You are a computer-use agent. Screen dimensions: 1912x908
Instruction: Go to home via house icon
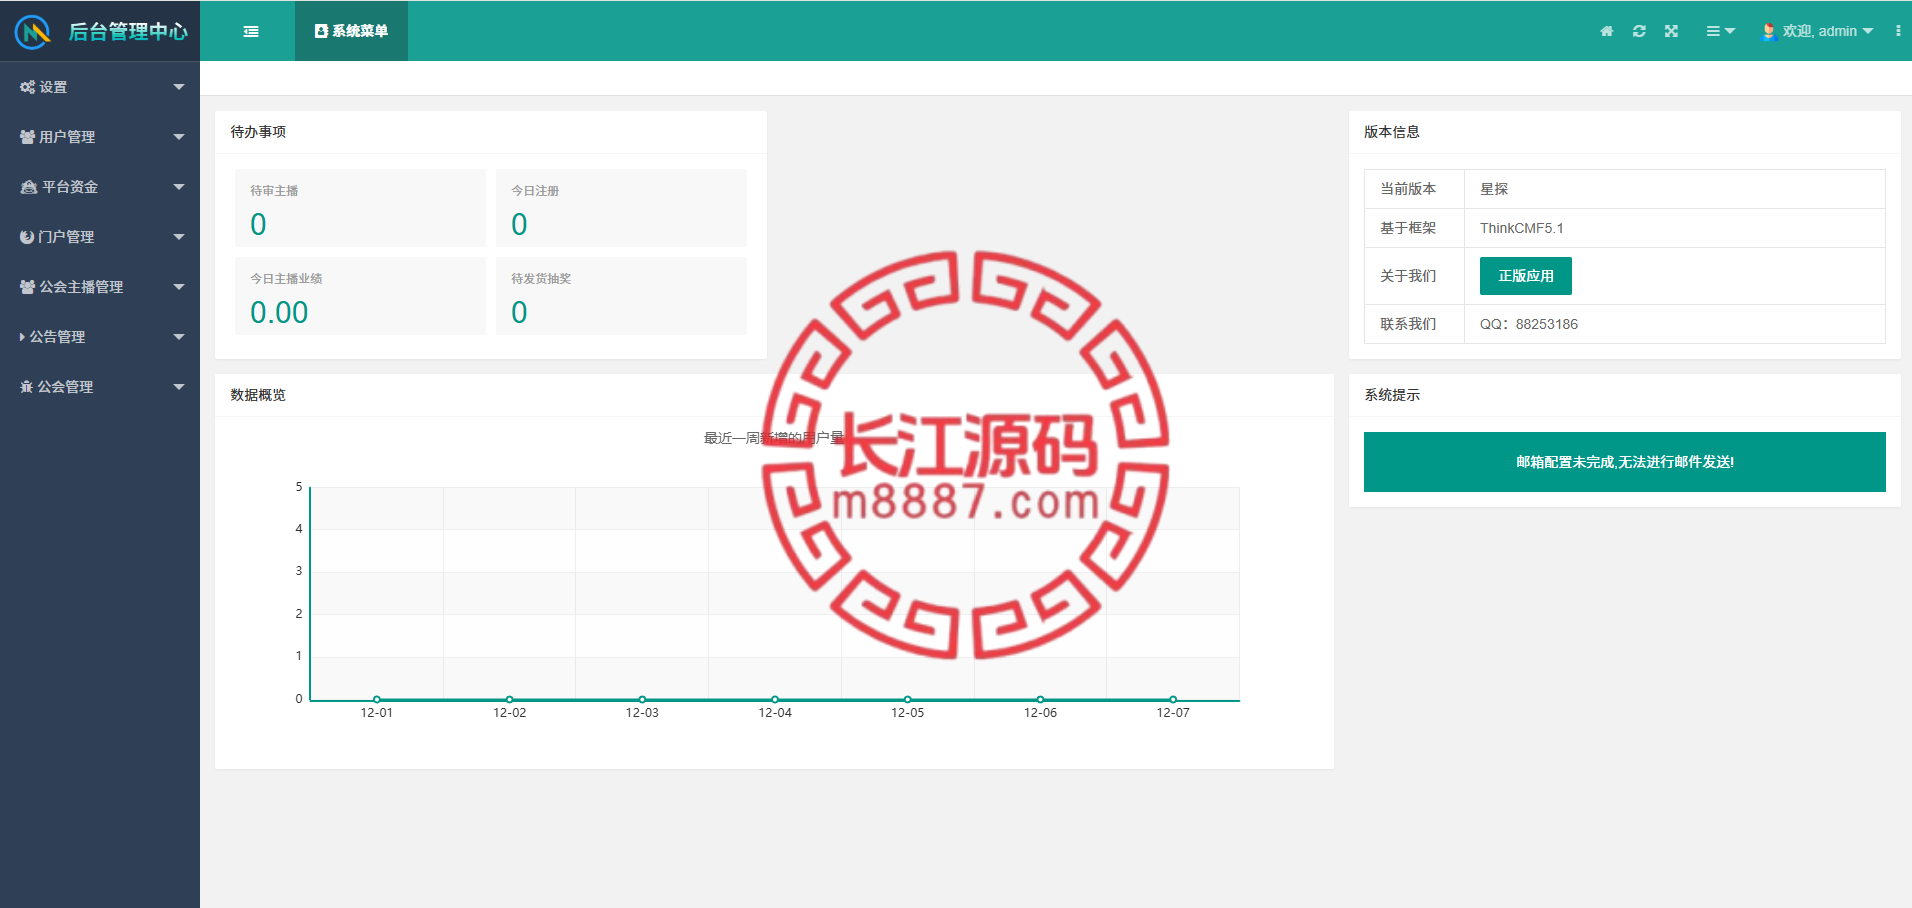pyautogui.click(x=1607, y=31)
